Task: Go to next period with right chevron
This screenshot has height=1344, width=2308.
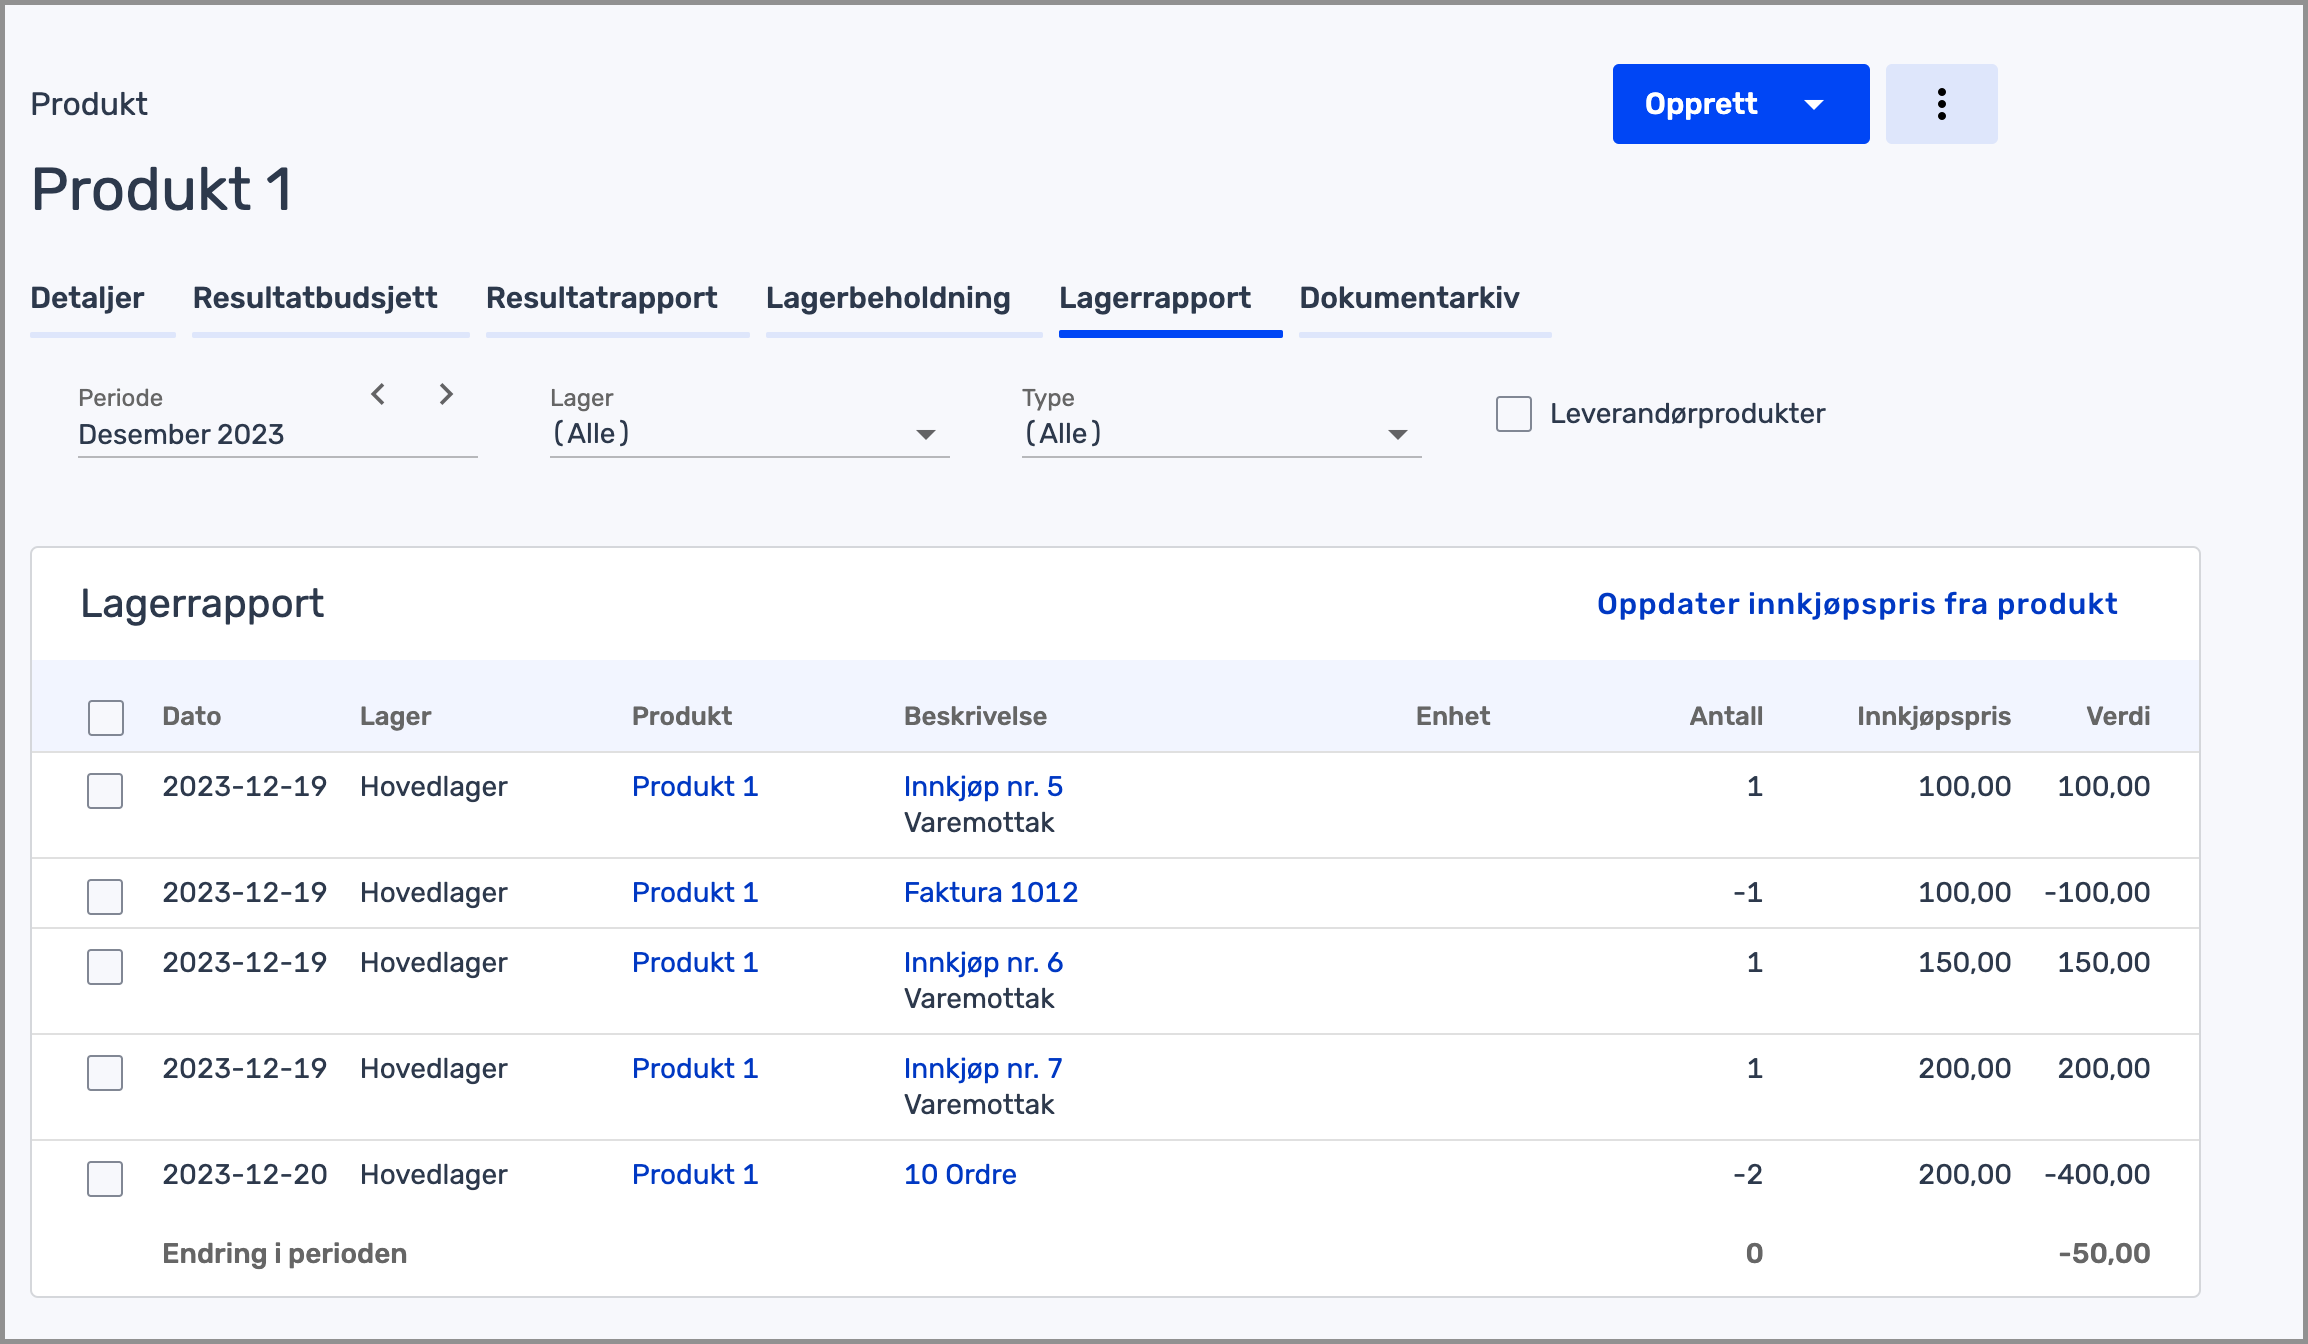Action: click(x=446, y=394)
